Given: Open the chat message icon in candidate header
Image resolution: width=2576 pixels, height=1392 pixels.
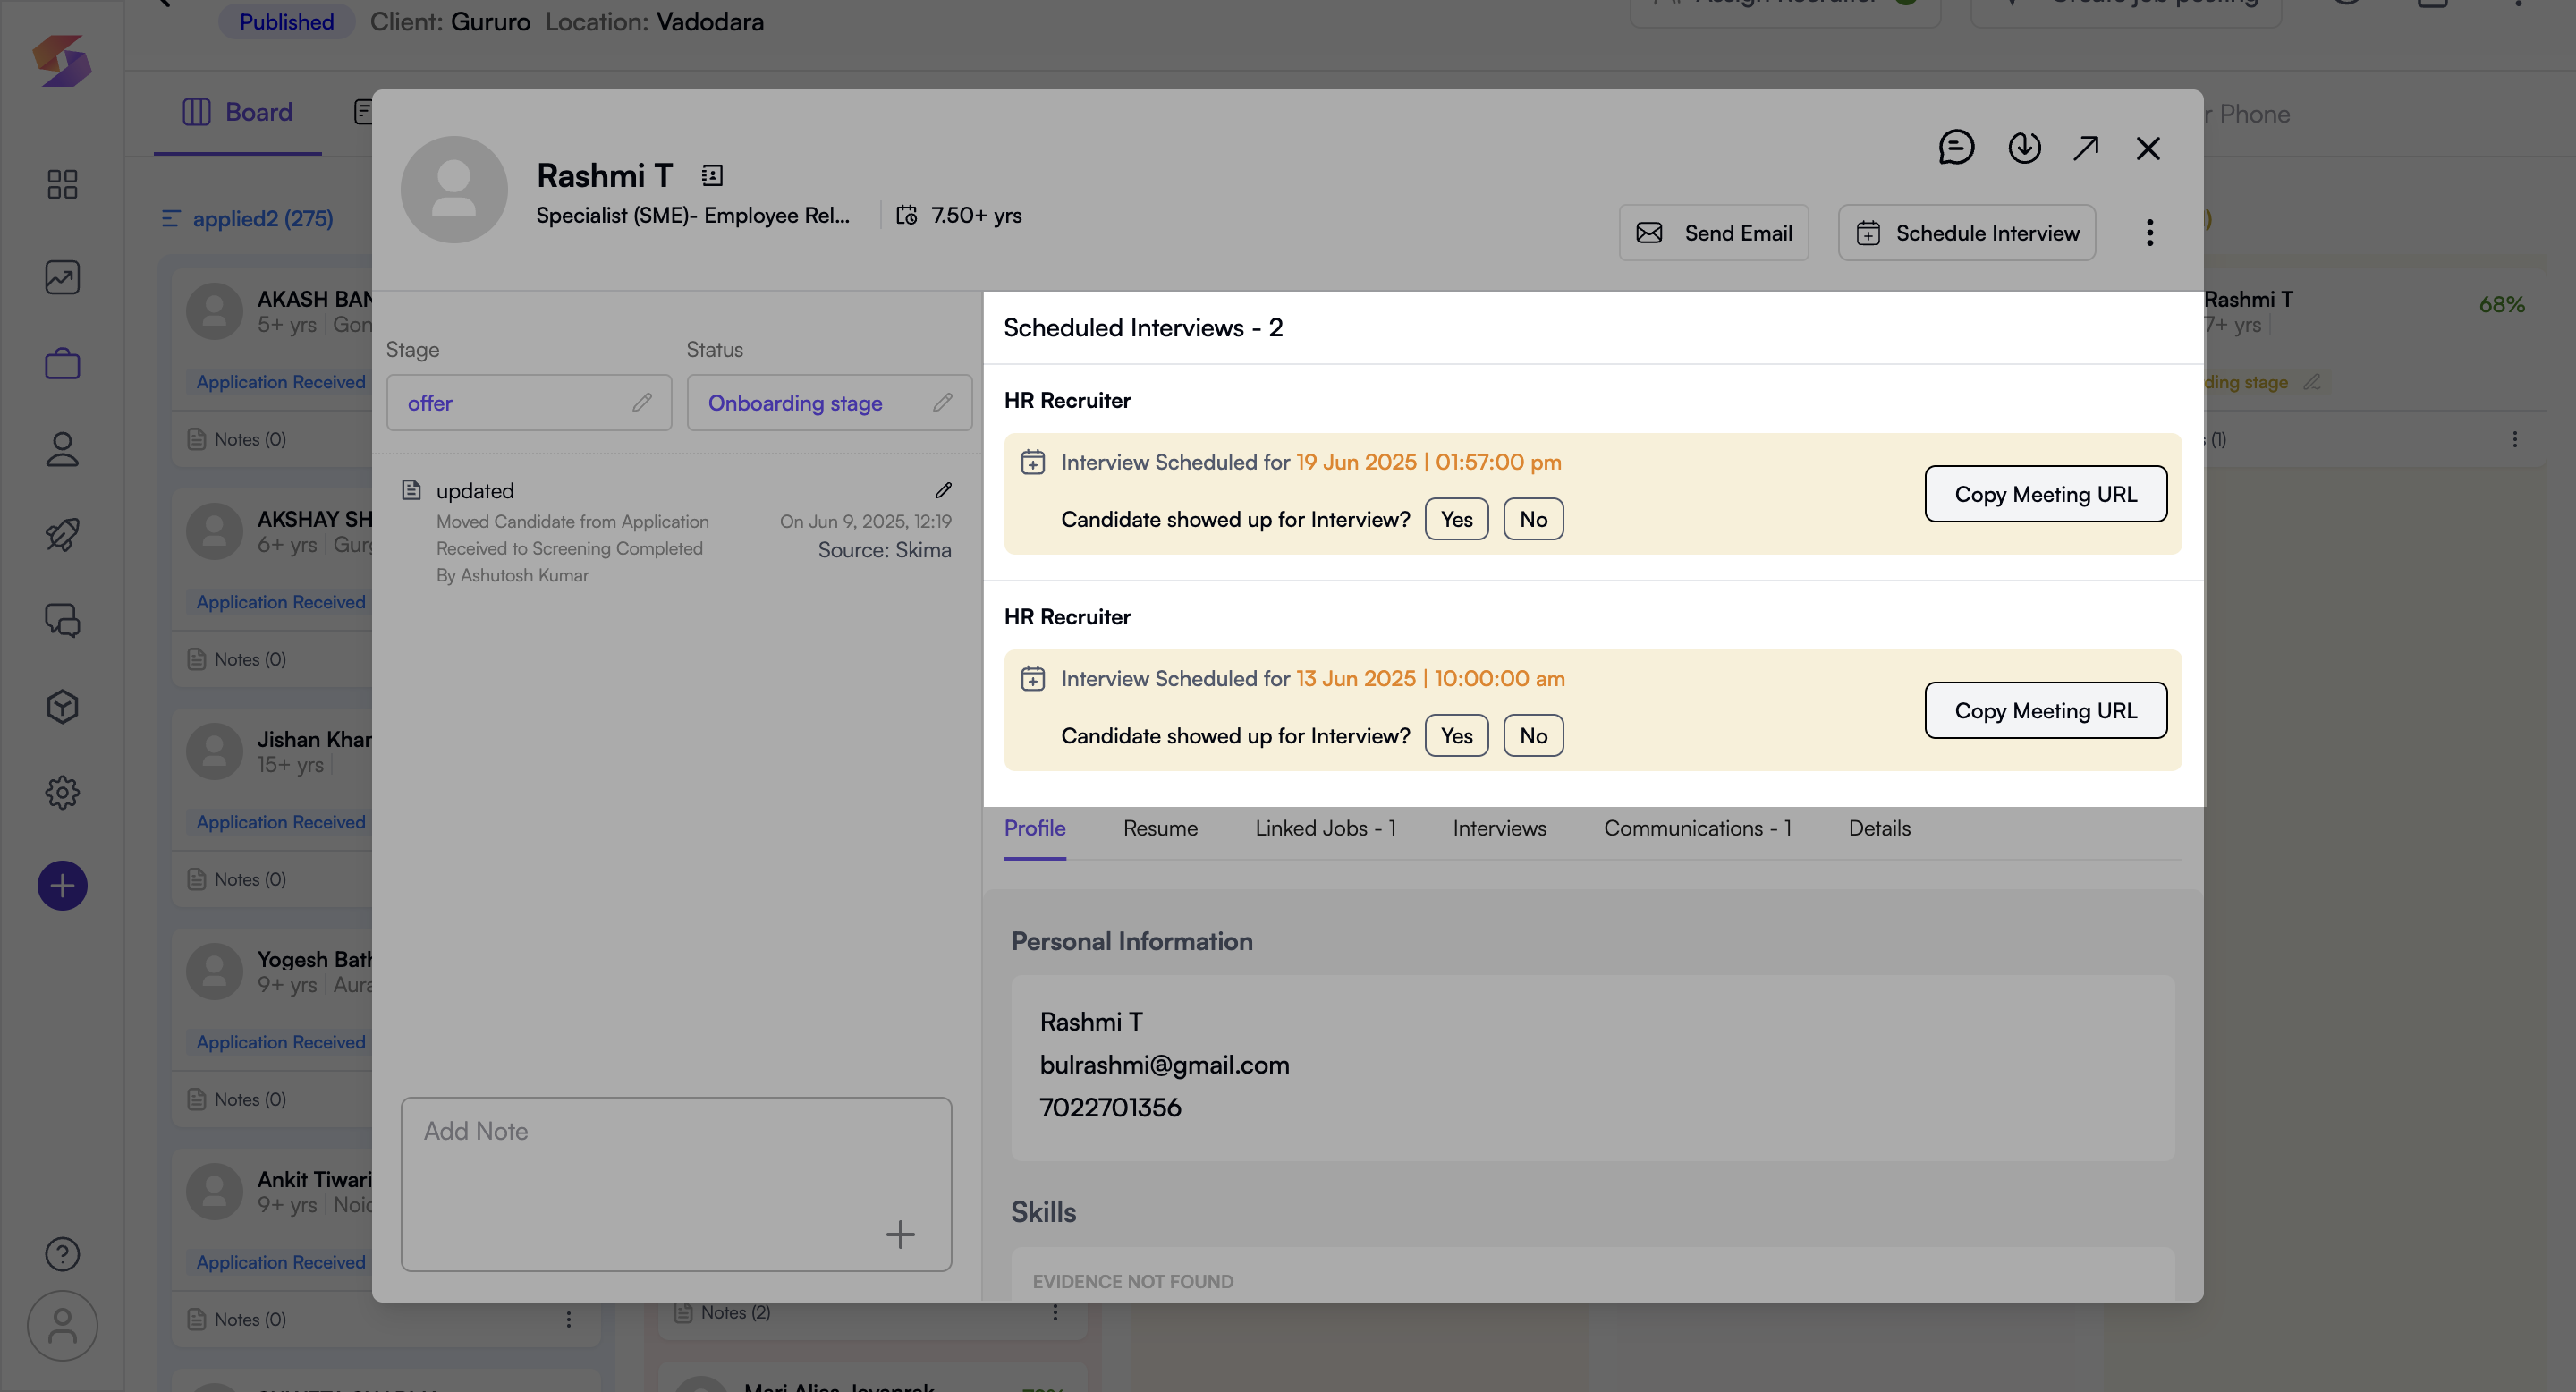Looking at the screenshot, I should pyautogui.click(x=1956, y=148).
